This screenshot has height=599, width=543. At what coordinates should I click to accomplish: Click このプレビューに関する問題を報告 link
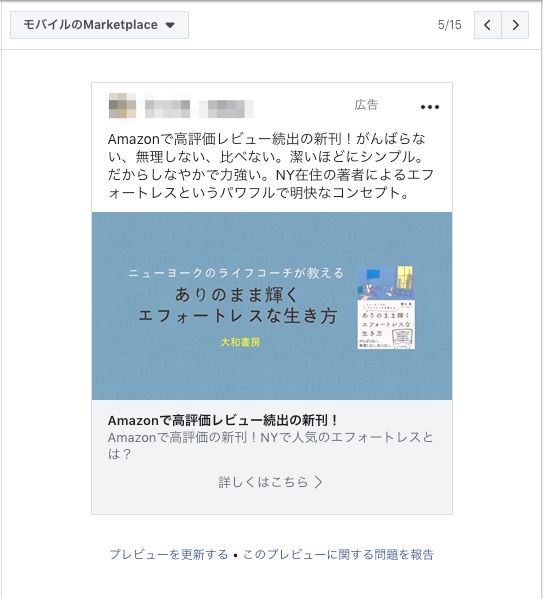pyautogui.click(x=339, y=555)
